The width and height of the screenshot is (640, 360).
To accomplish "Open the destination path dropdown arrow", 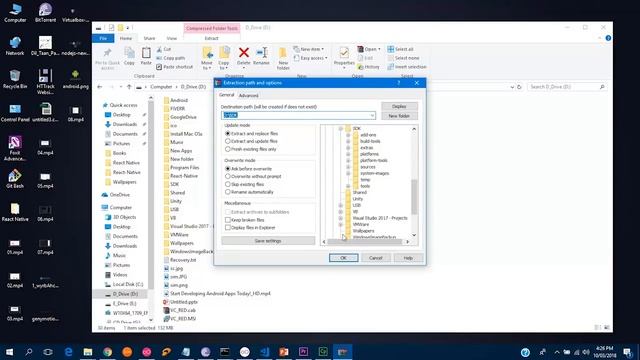I will coord(372,116).
